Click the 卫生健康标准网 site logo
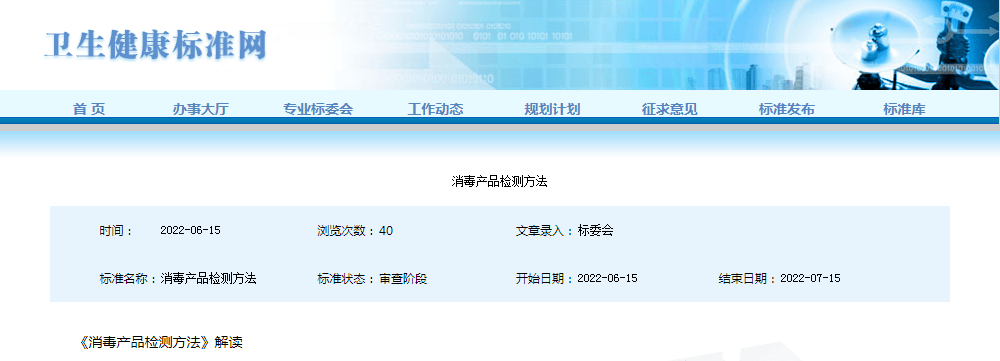The width and height of the screenshot is (1000, 361). point(155,45)
